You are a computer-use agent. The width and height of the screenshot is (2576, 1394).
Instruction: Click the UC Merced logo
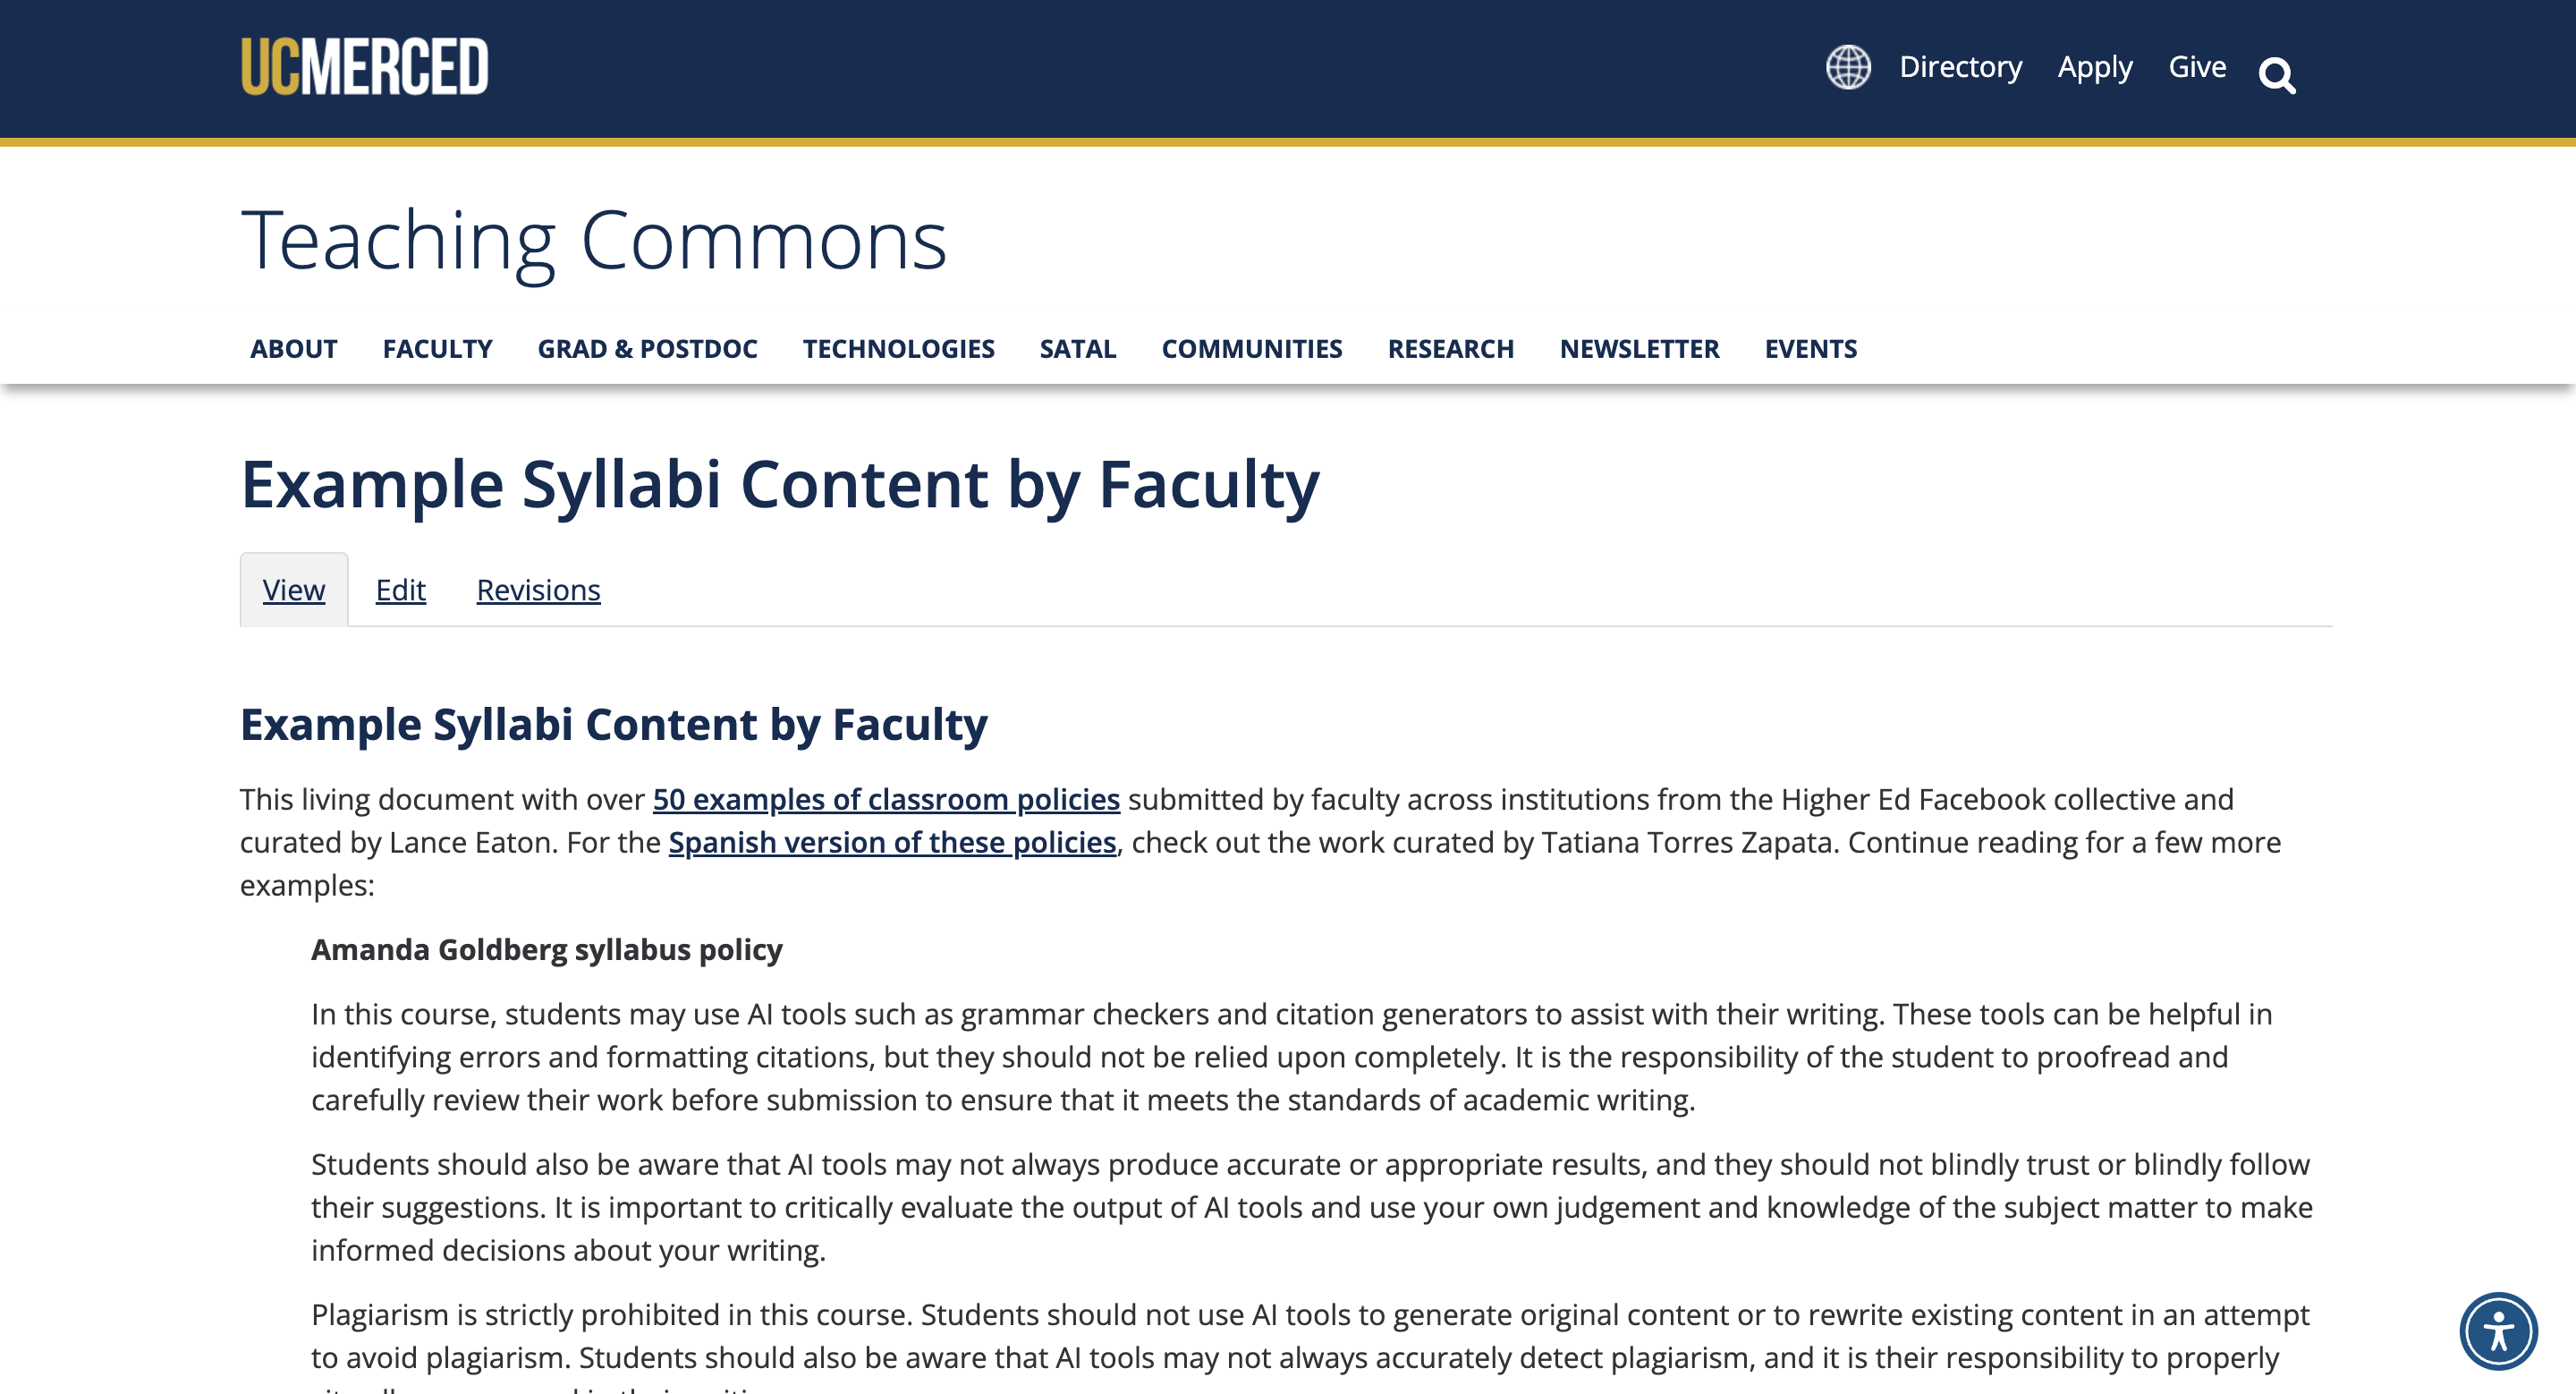click(x=365, y=66)
